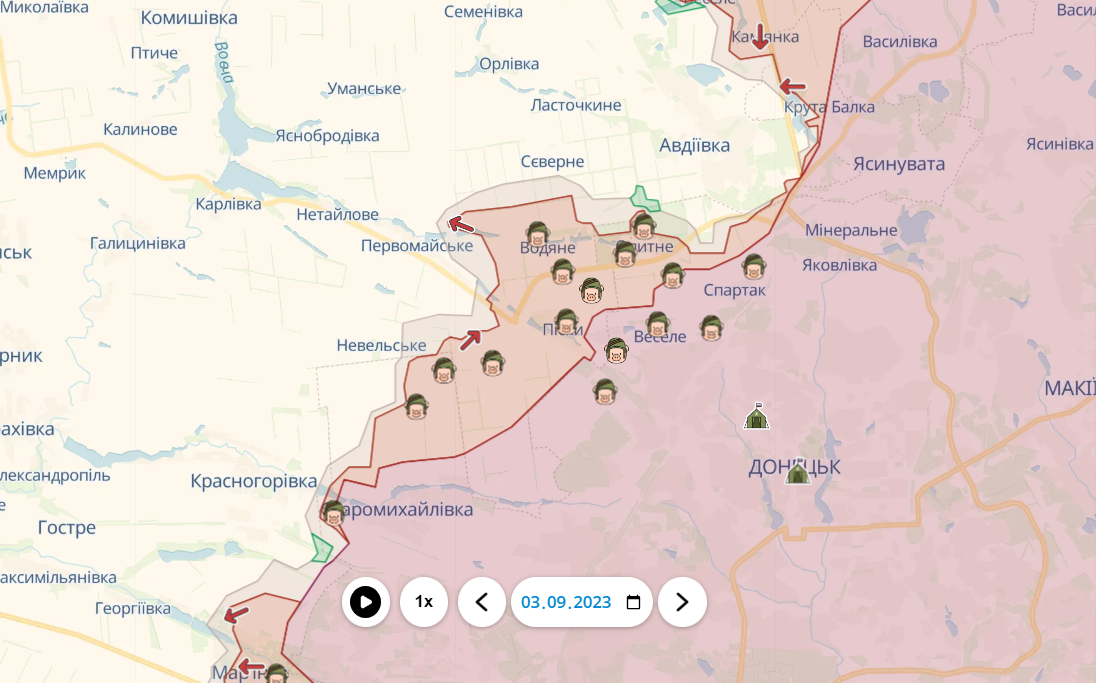Select the unit marker above Водяне
Viewport: 1096px width, 683px height.
(x=538, y=234)
